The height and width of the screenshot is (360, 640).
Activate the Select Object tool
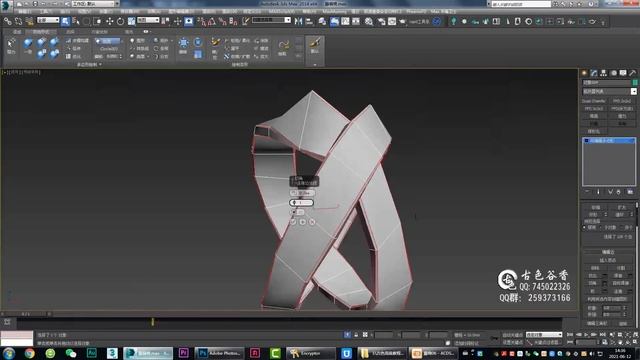[x=65, y=21]
